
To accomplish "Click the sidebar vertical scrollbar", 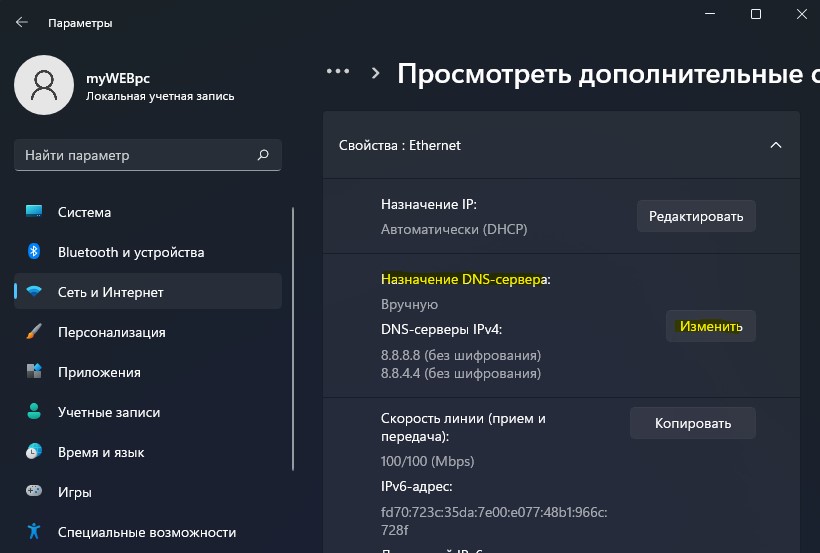I will (293, 339).
